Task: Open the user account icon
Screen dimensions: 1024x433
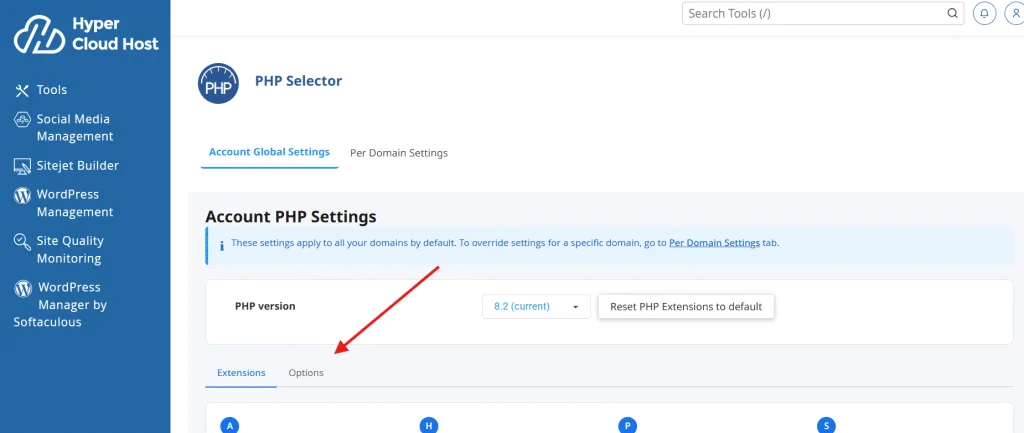Action: pyautogui.click(x=1015, y=13)
